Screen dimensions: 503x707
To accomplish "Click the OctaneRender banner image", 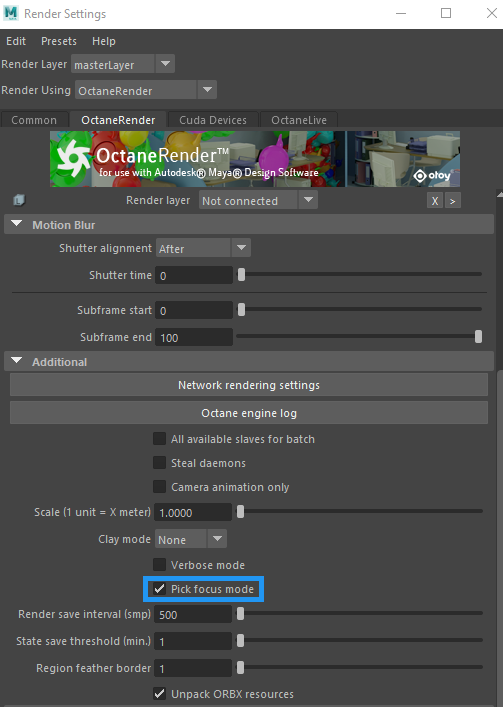I will [x=255, y=159].
